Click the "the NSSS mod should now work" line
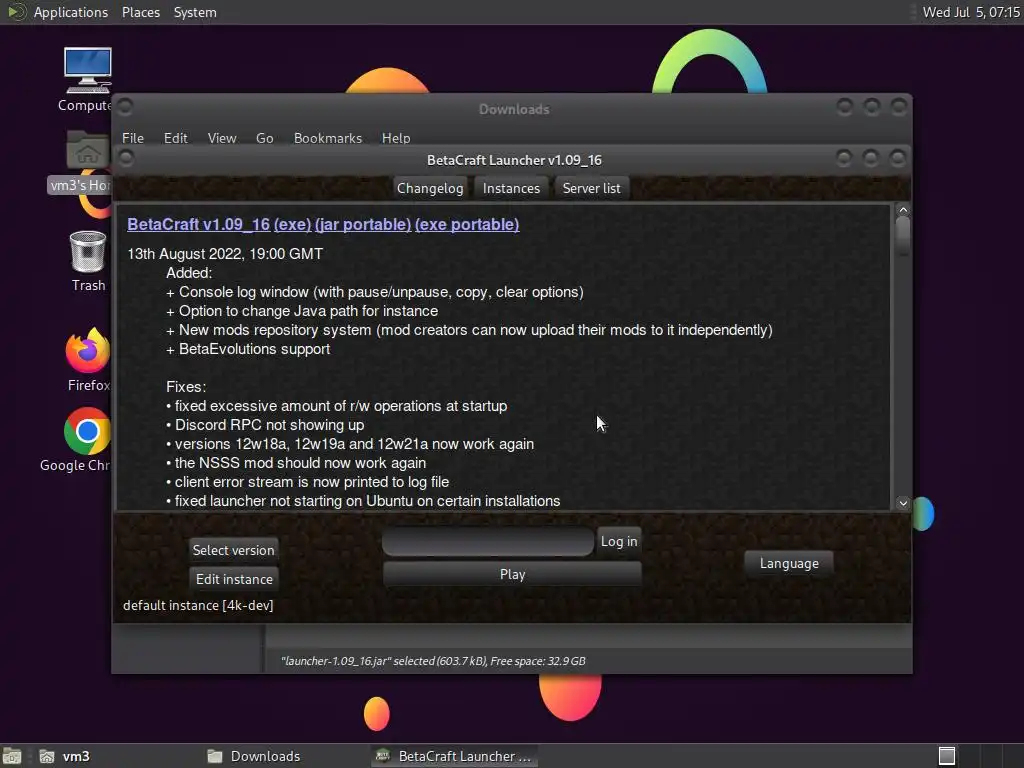Screen dimensions: 1024x768 point(296,463)
